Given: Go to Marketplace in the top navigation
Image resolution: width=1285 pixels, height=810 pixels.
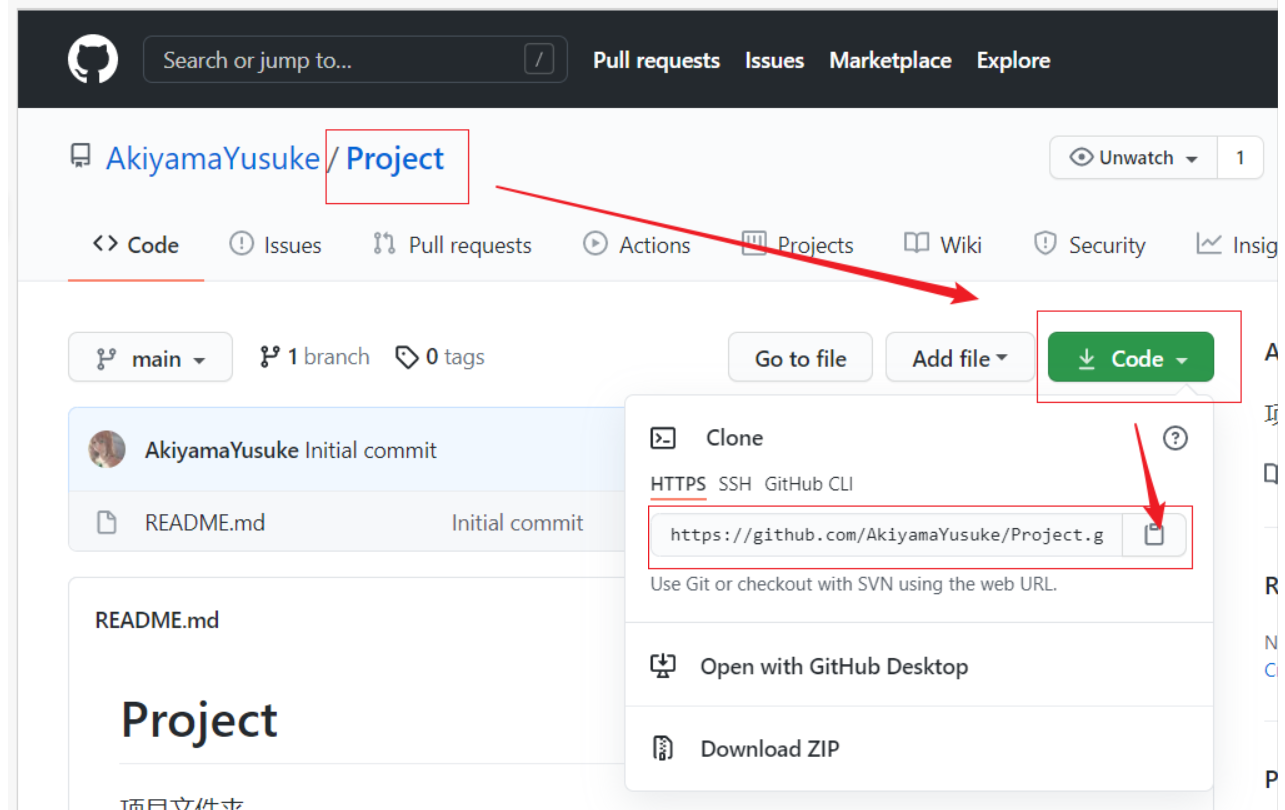Looking at the screenshot, I should 890,60.
